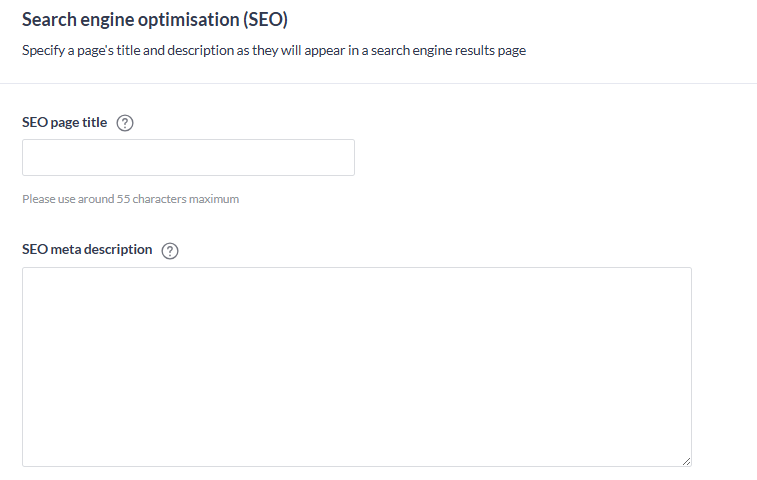This screenshot has height=480, width=757.
Task: Focus the SEO page title input field
Action: point(188,158)
